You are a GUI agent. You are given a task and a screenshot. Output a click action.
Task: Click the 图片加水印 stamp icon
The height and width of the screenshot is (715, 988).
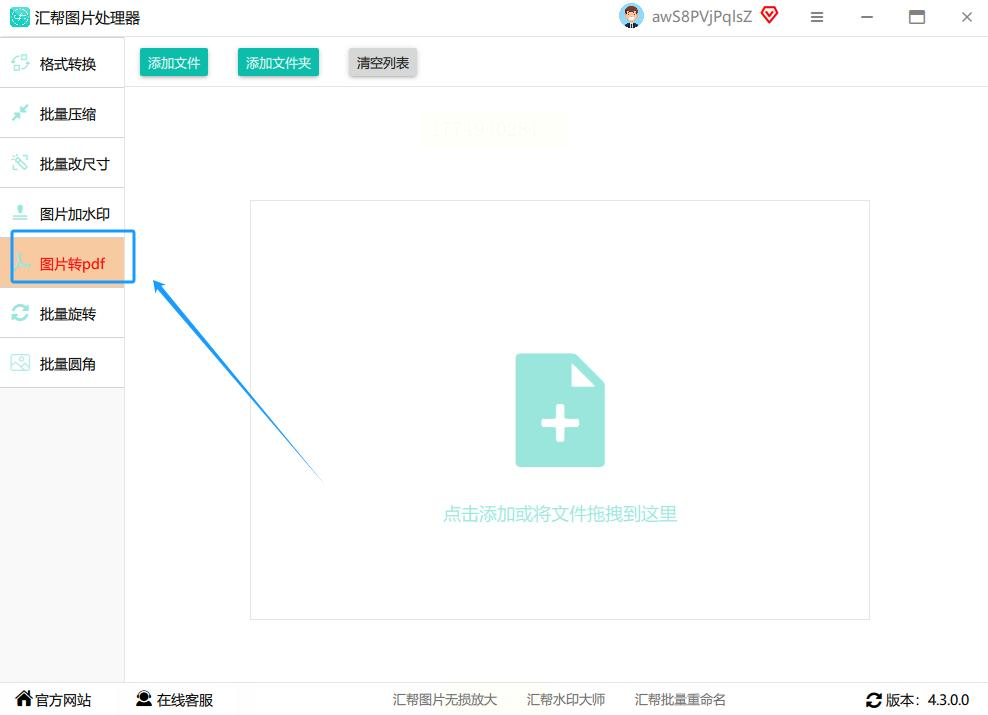point(20,213)
